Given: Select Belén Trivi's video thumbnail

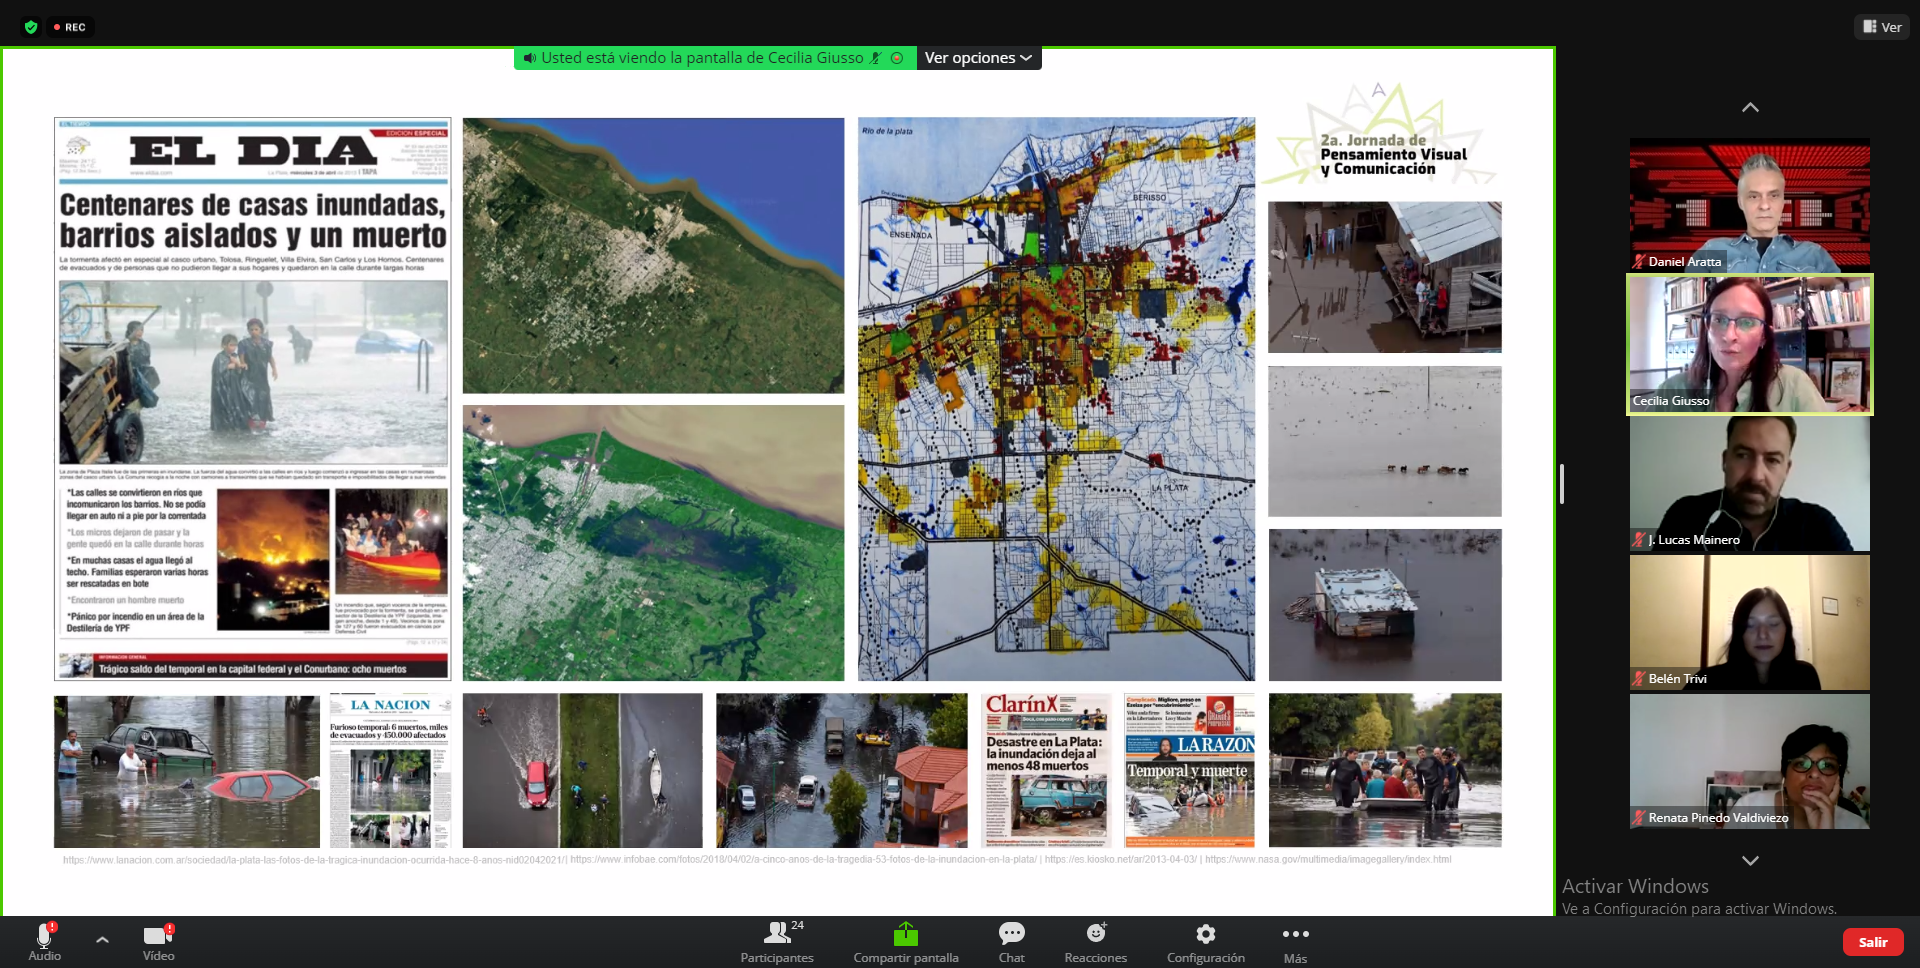Looking at the screenshot, I should point(1750,622).
